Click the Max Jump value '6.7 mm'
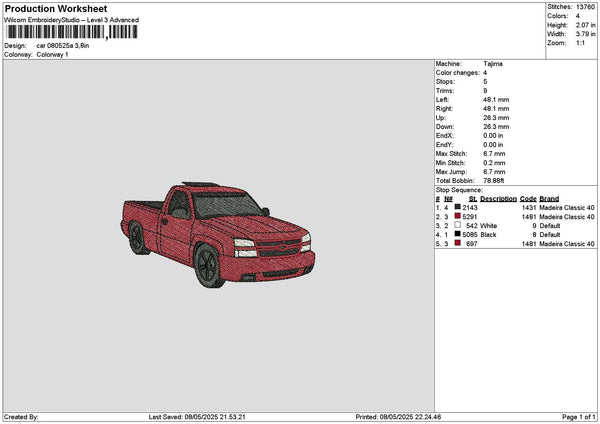 click(494, 172)
